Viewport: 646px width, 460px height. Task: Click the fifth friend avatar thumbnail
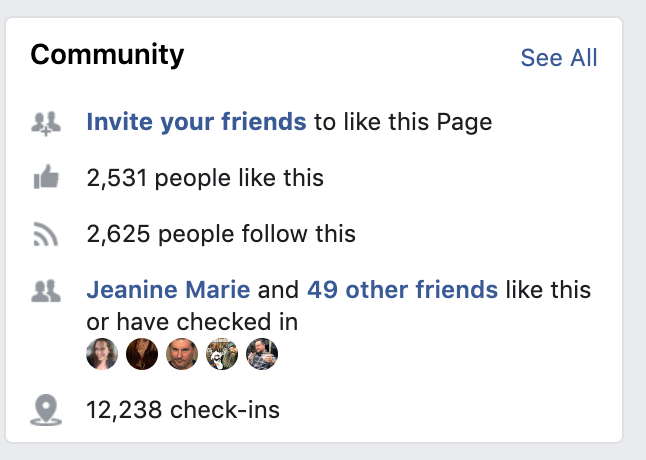coord(262,354)
